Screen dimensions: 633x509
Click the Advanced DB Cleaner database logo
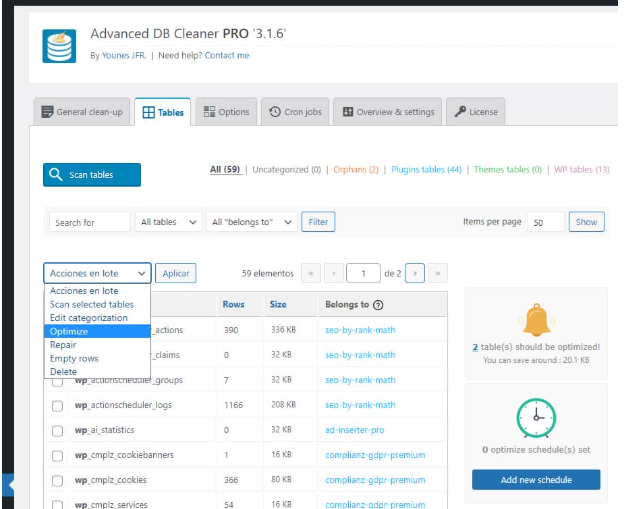click(59, 46)
